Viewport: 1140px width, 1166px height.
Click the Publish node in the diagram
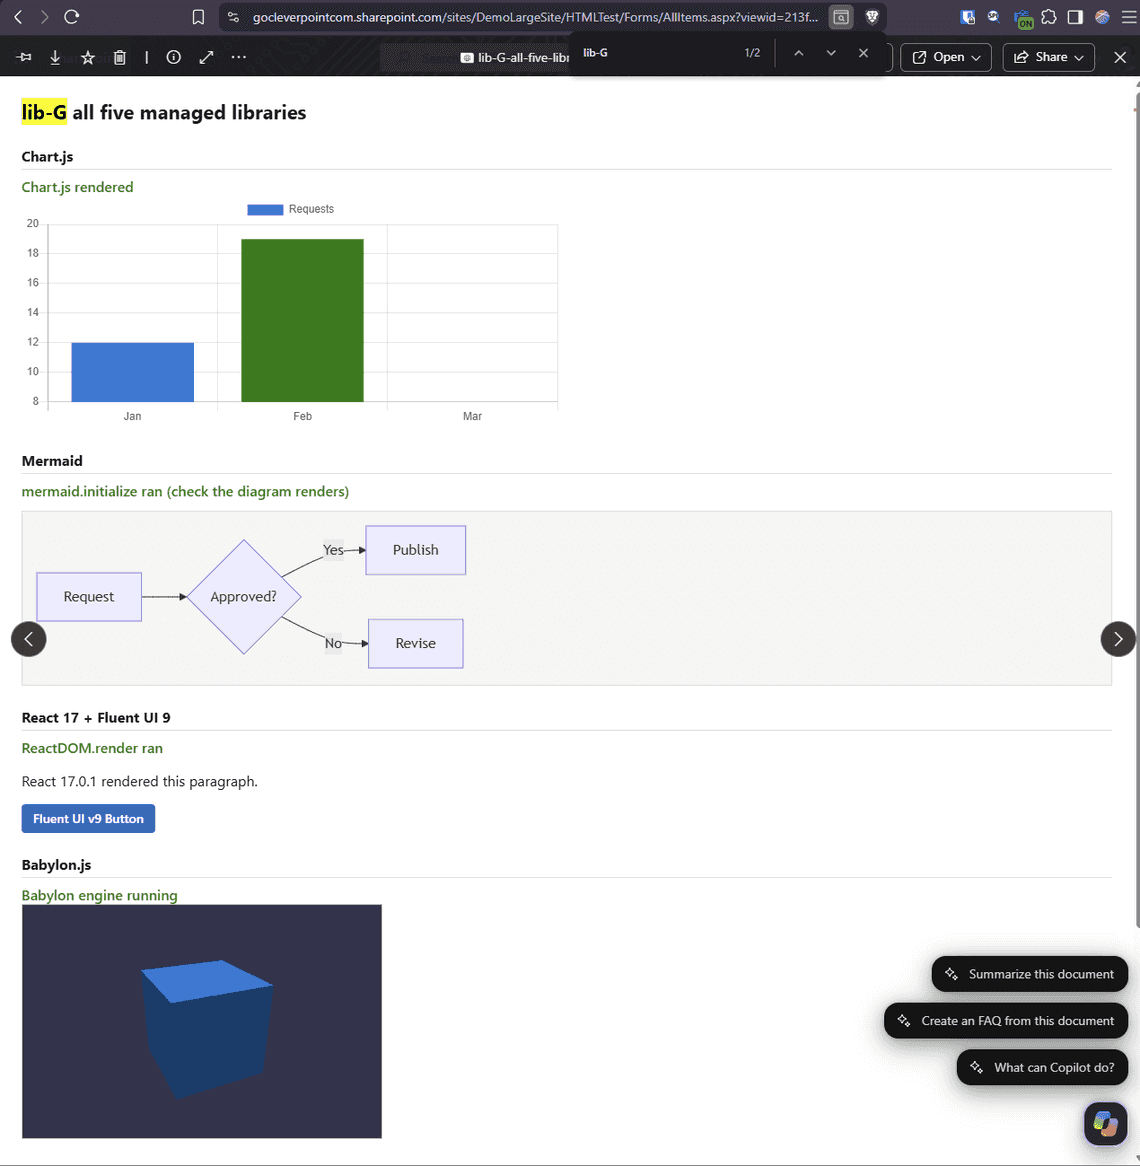click(416, 550)
